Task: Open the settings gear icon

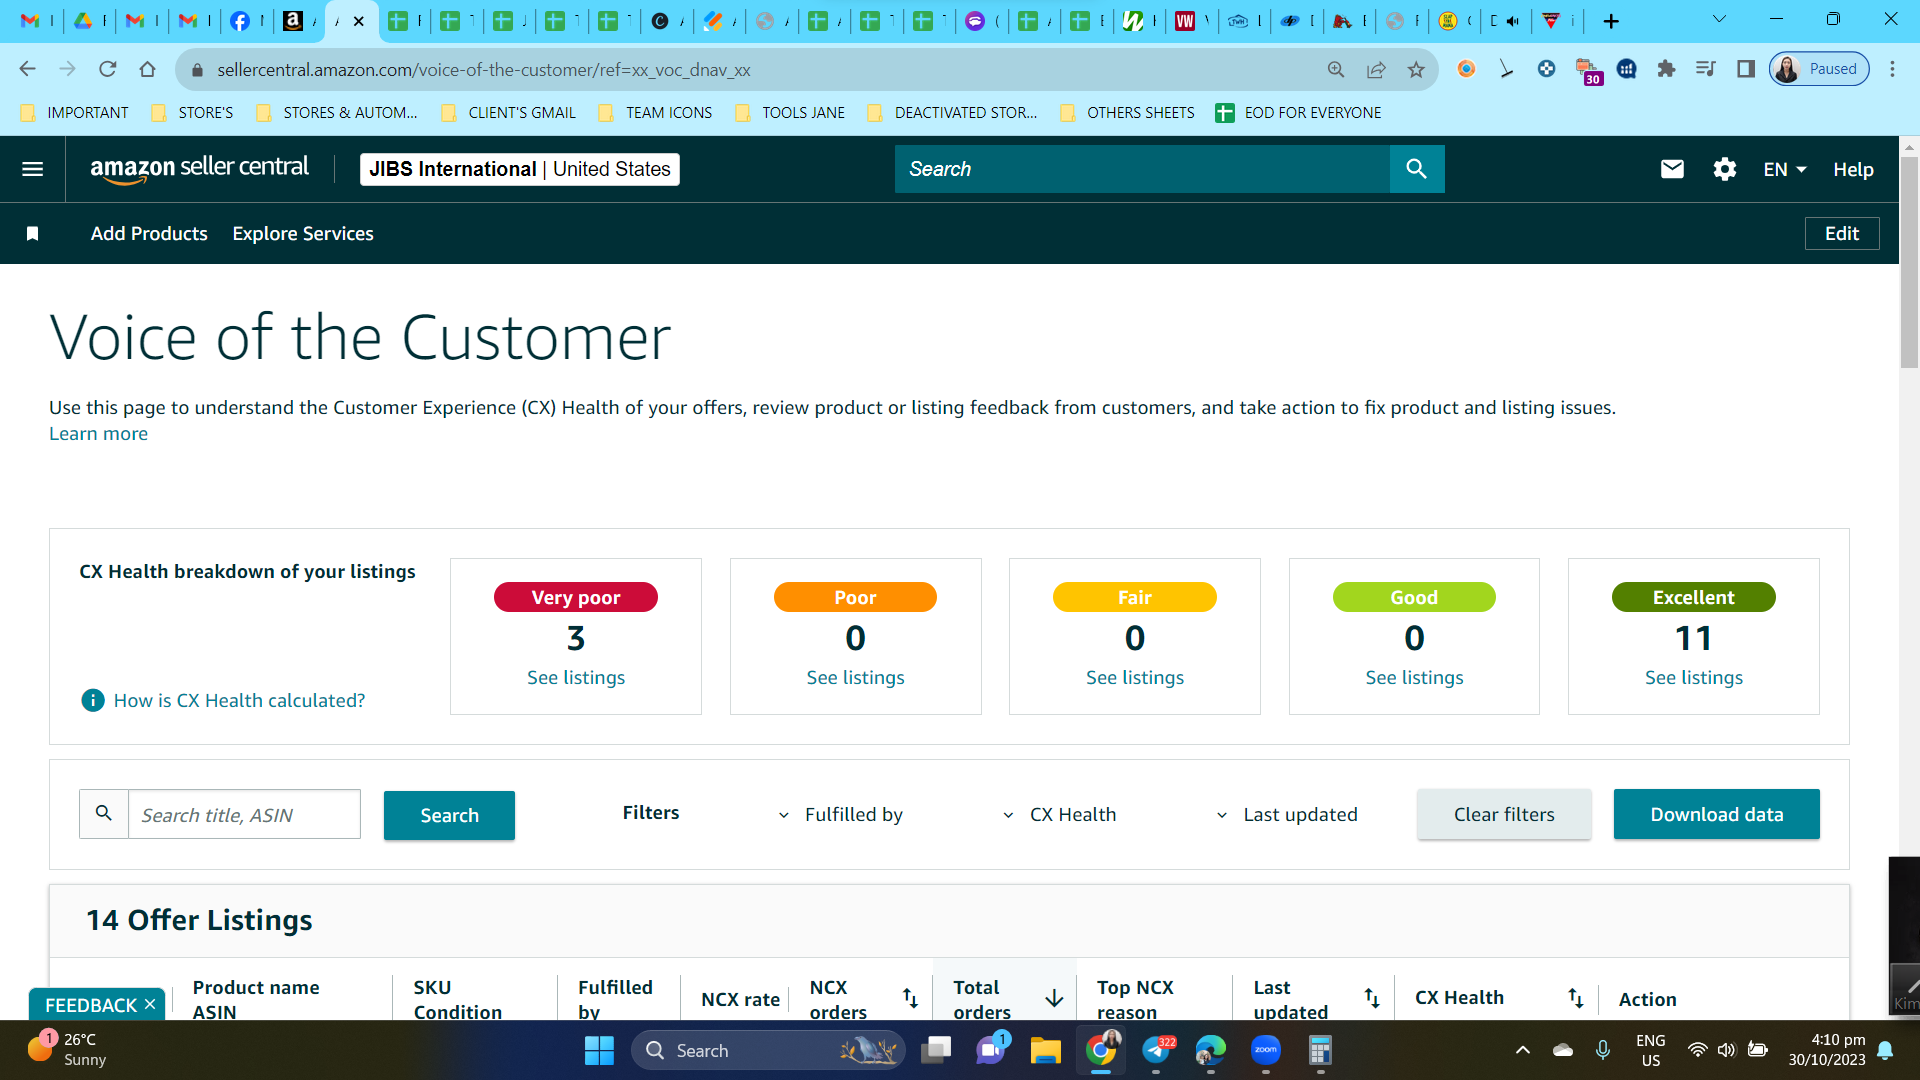Action: pos(1724,169)
